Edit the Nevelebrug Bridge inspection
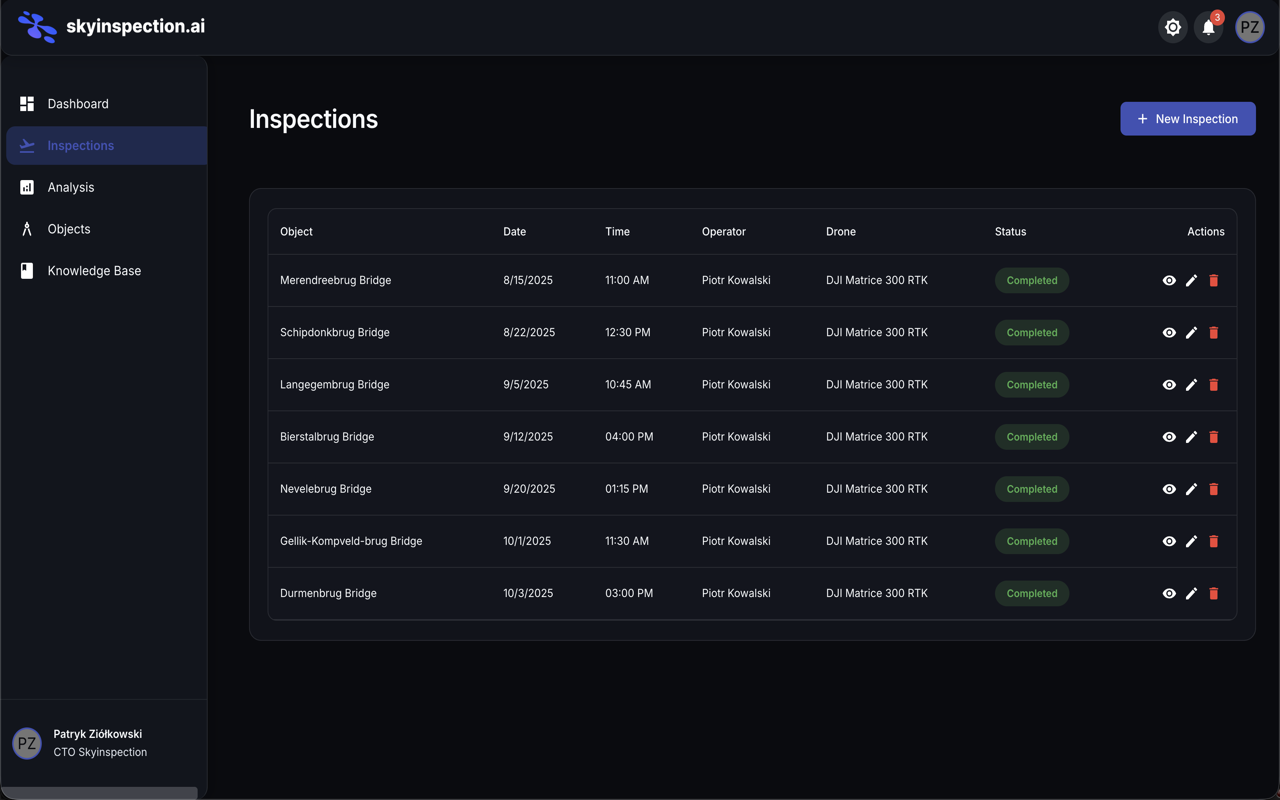Viewport: 1280px width, 800px height. click(1191, 489)
